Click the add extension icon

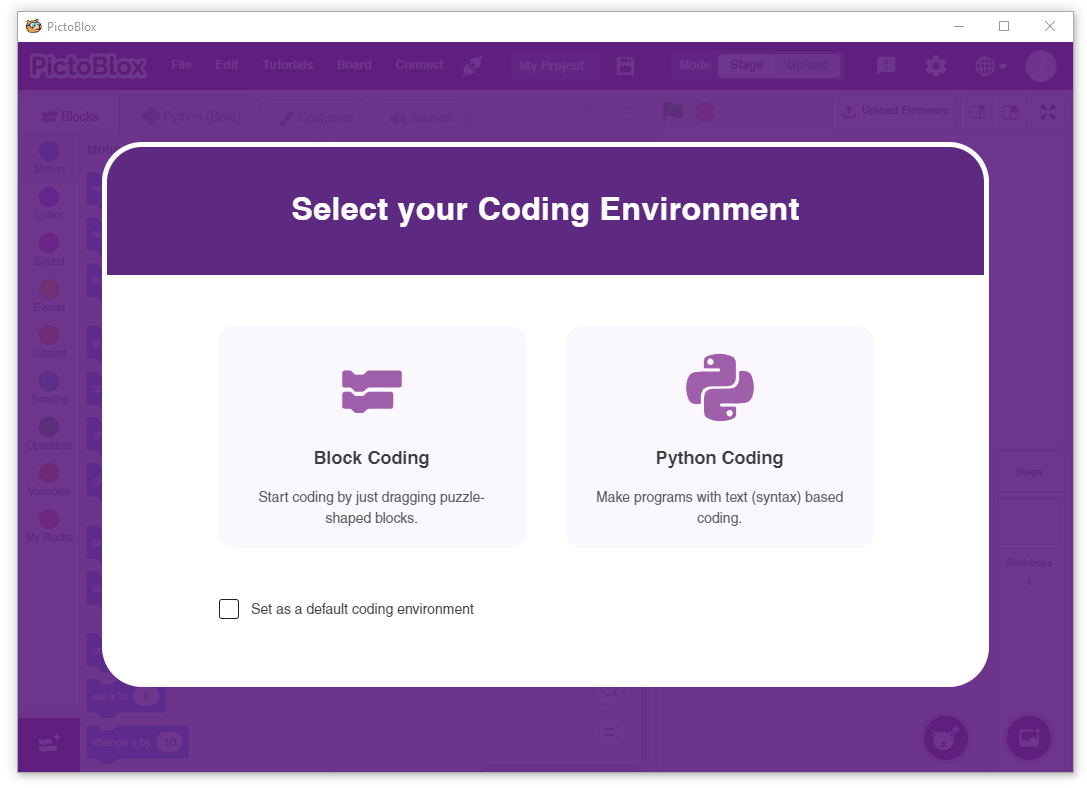[49, 744]
